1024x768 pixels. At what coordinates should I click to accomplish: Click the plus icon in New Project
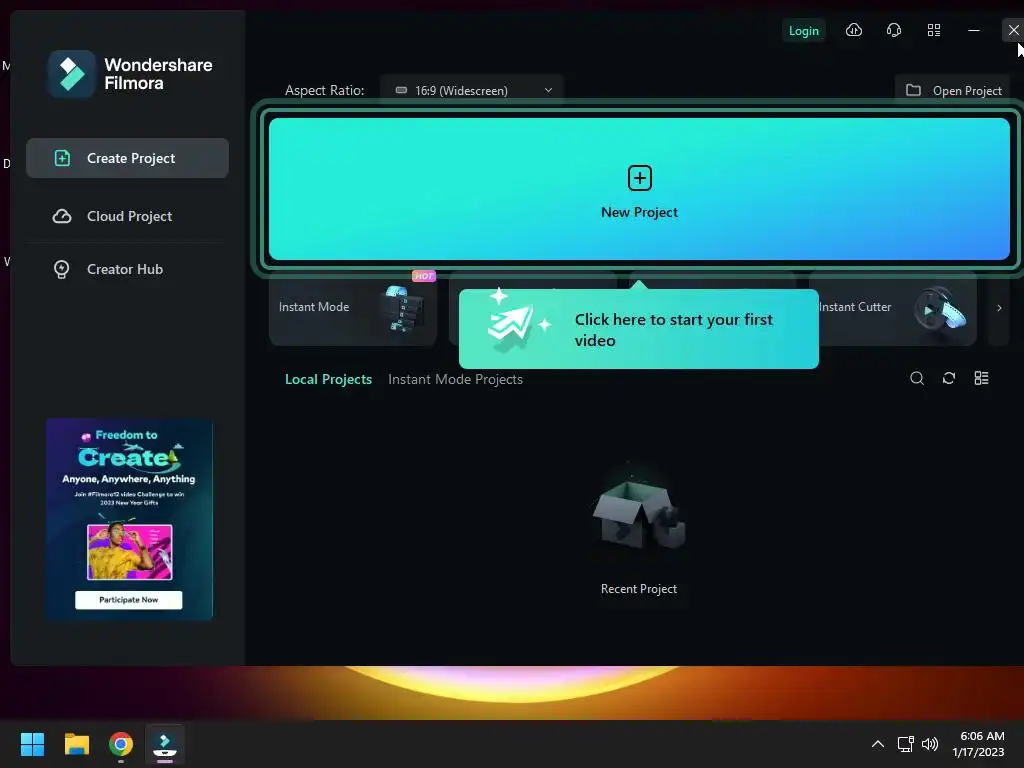[x=639, y=178]
